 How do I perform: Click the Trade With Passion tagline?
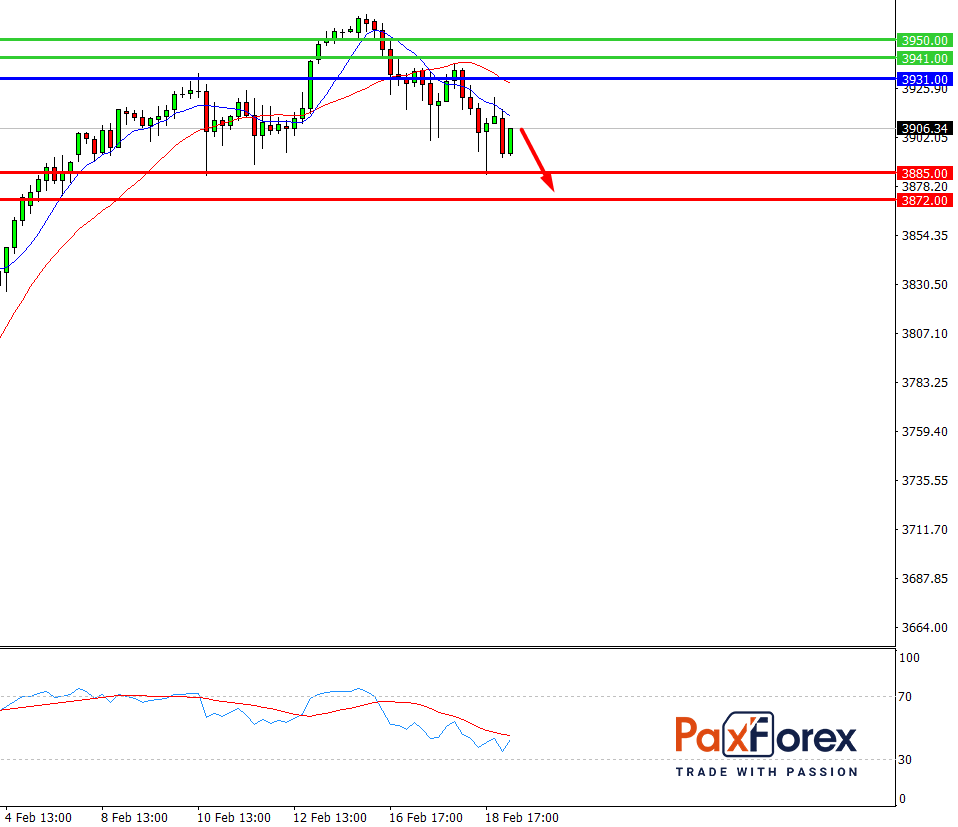(766, 772)
